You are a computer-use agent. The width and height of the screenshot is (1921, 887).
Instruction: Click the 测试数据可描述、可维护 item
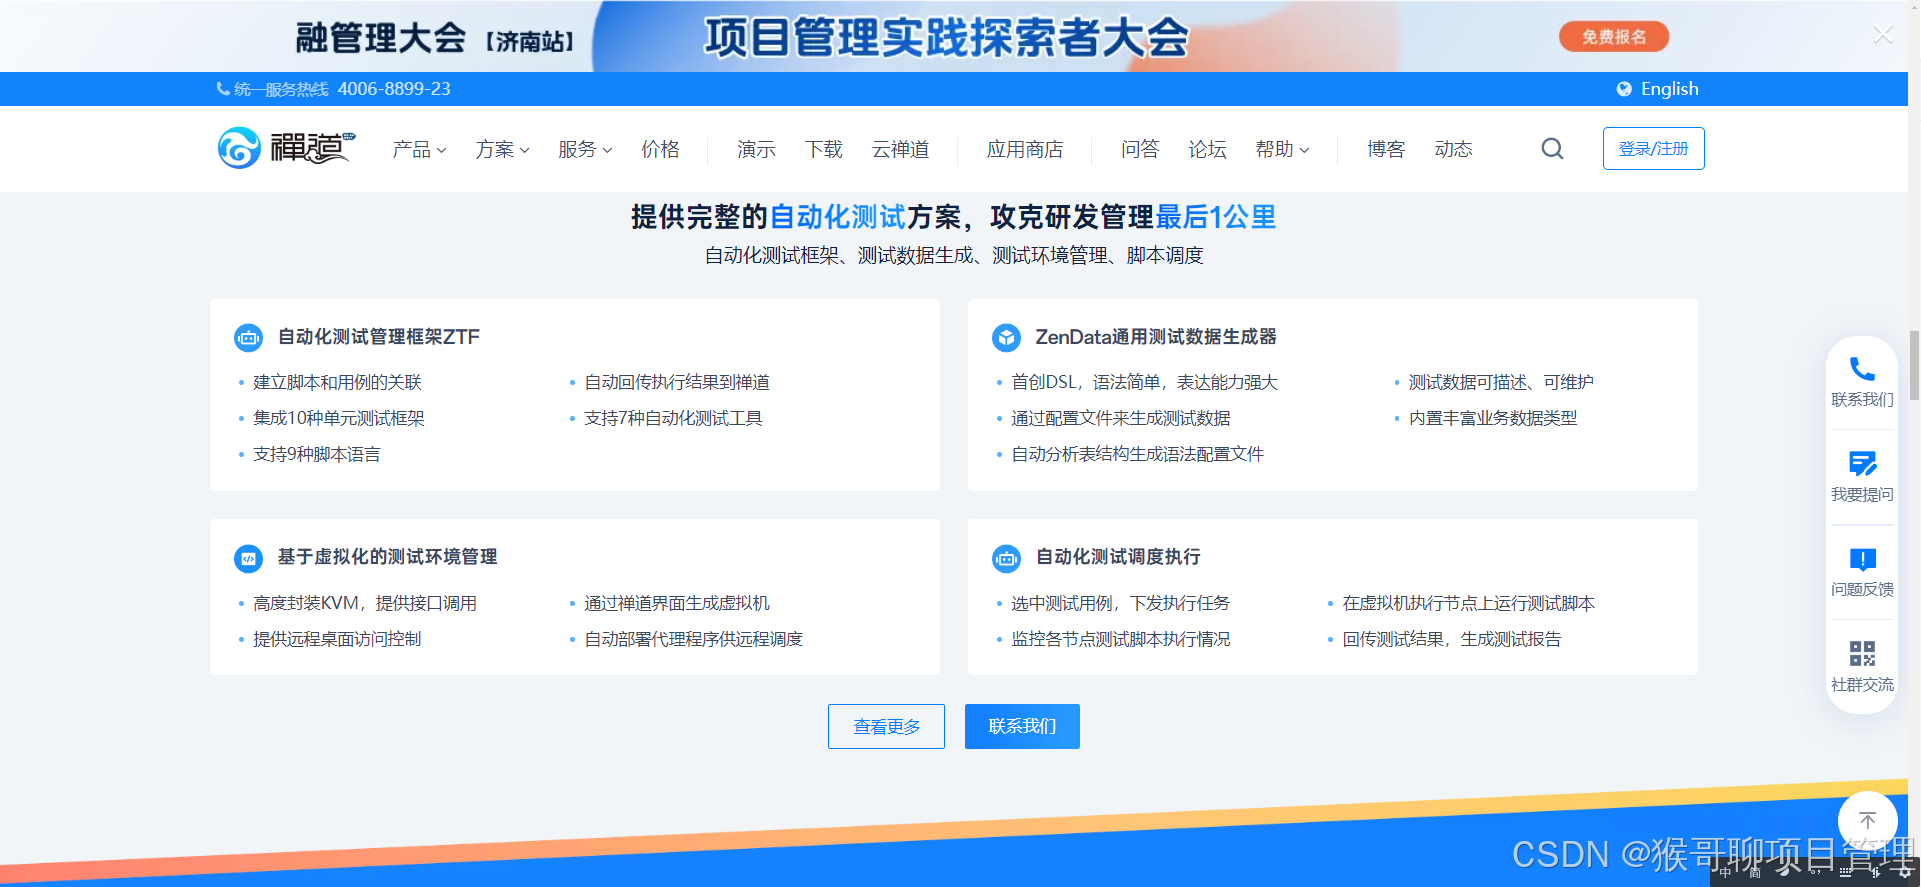click(x=1501, y=382)
